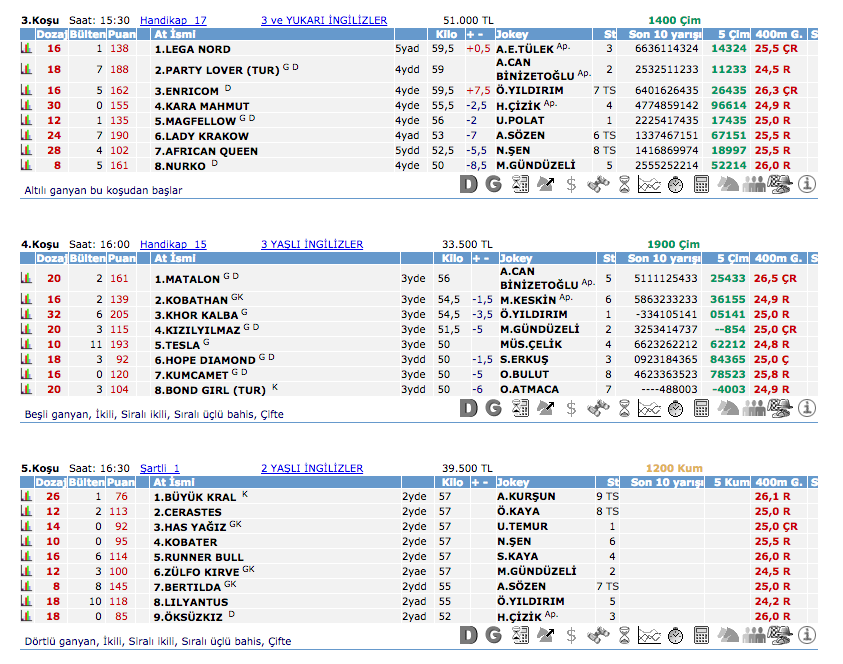Select the horse name KARA MAHMUT
This screenshot has width=843, height=664.
(202, 105)
